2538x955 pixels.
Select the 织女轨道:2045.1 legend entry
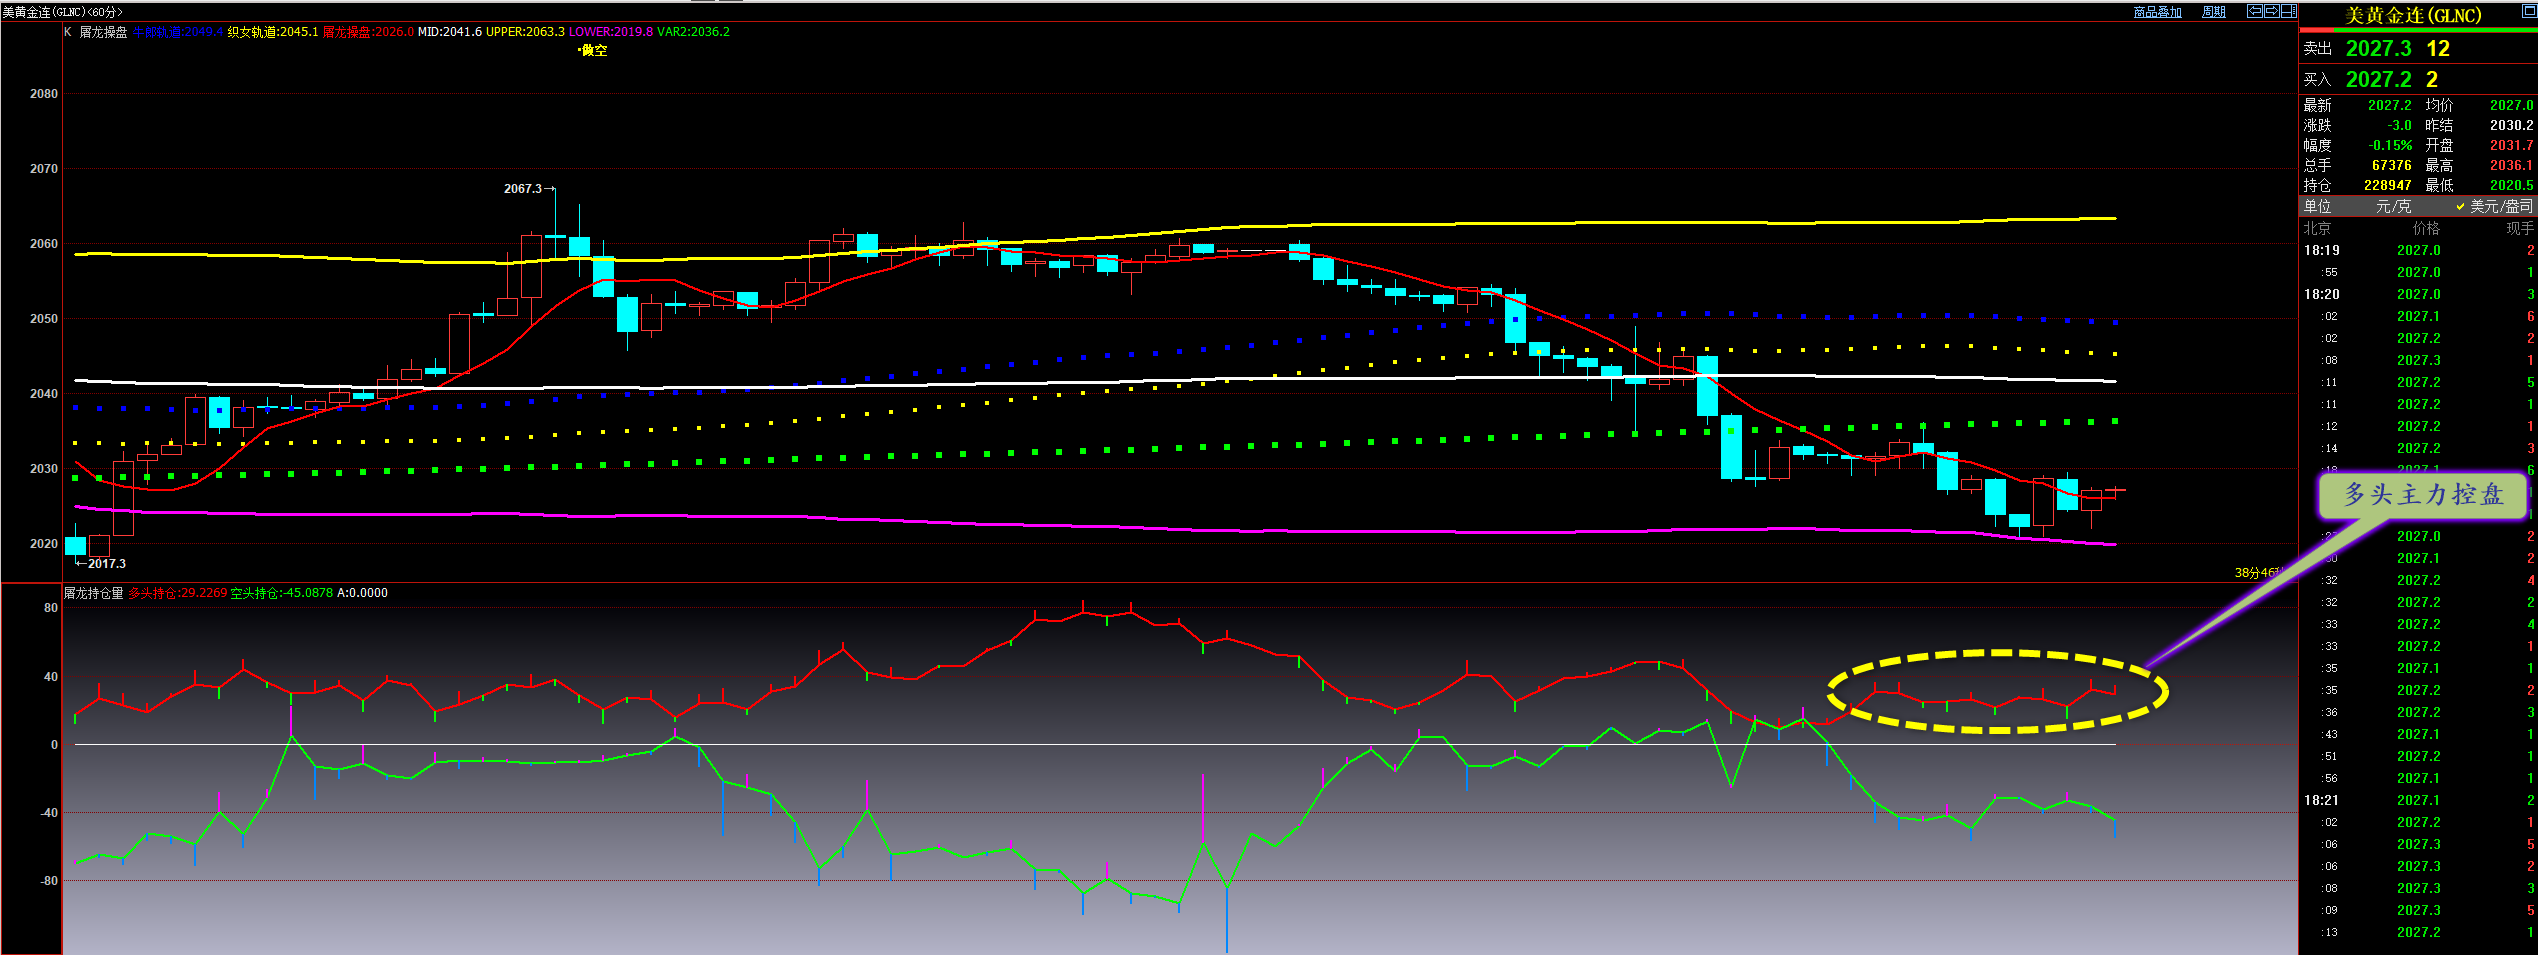point(273,32)
